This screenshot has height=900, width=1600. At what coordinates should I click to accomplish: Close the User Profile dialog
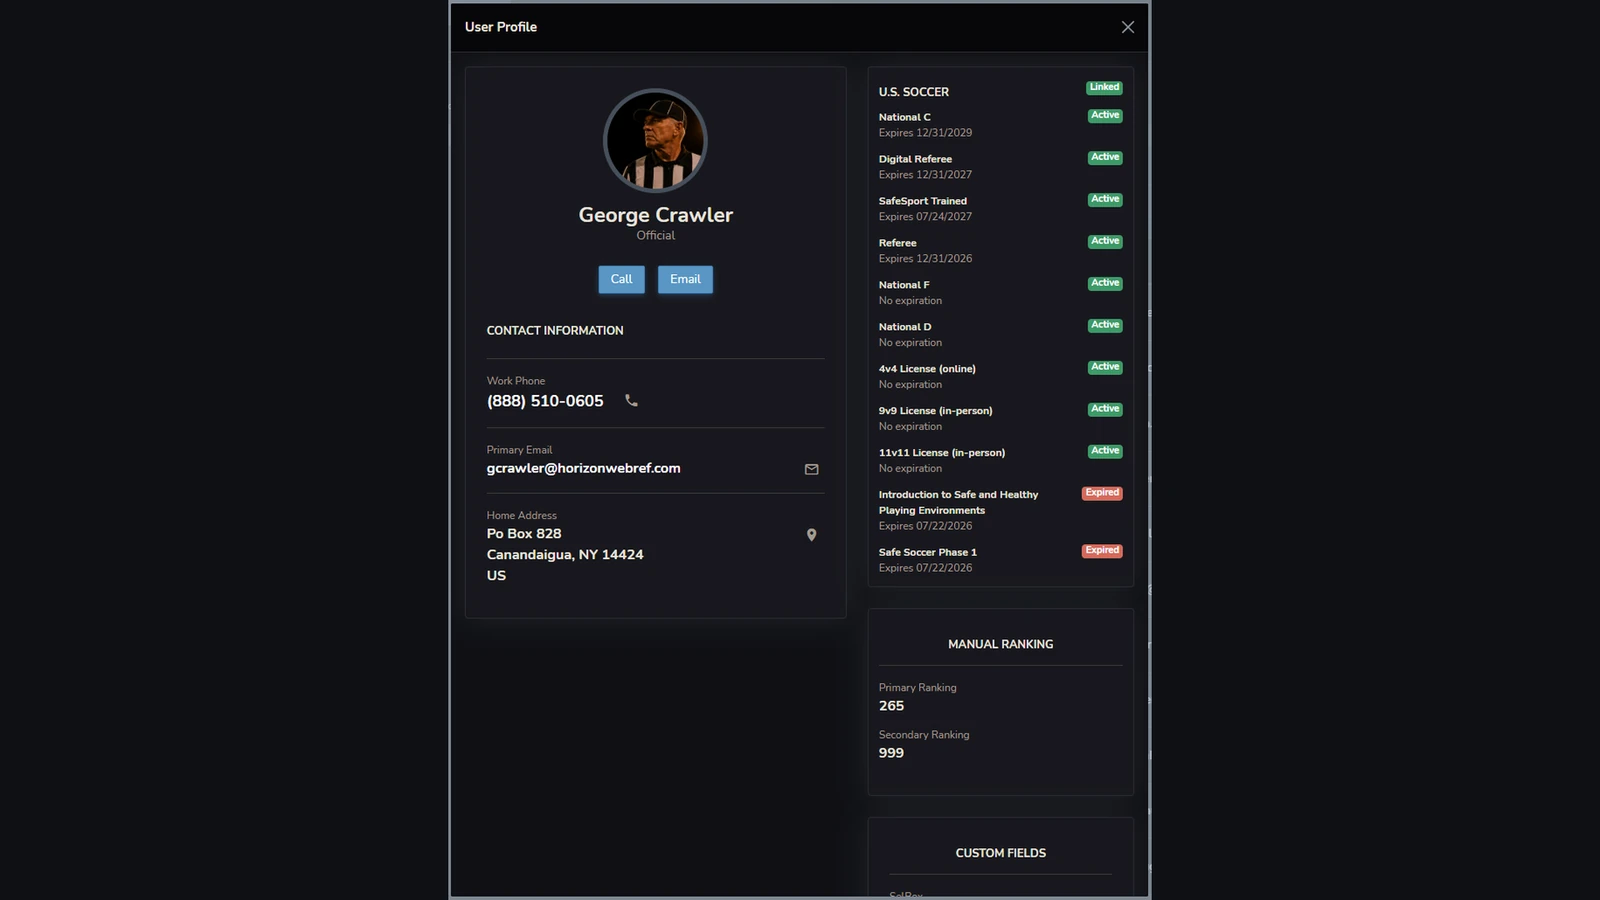[1127, 27]
